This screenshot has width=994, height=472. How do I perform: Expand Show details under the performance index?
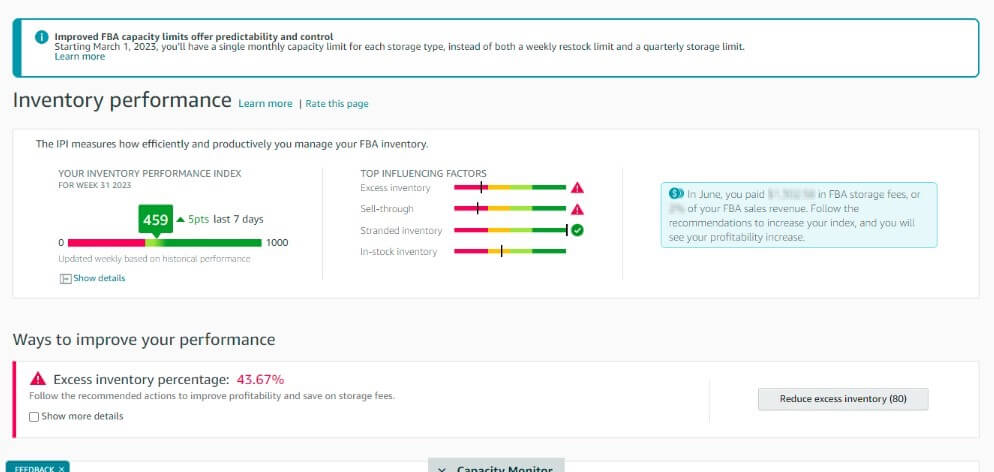(x=93, y=278)
